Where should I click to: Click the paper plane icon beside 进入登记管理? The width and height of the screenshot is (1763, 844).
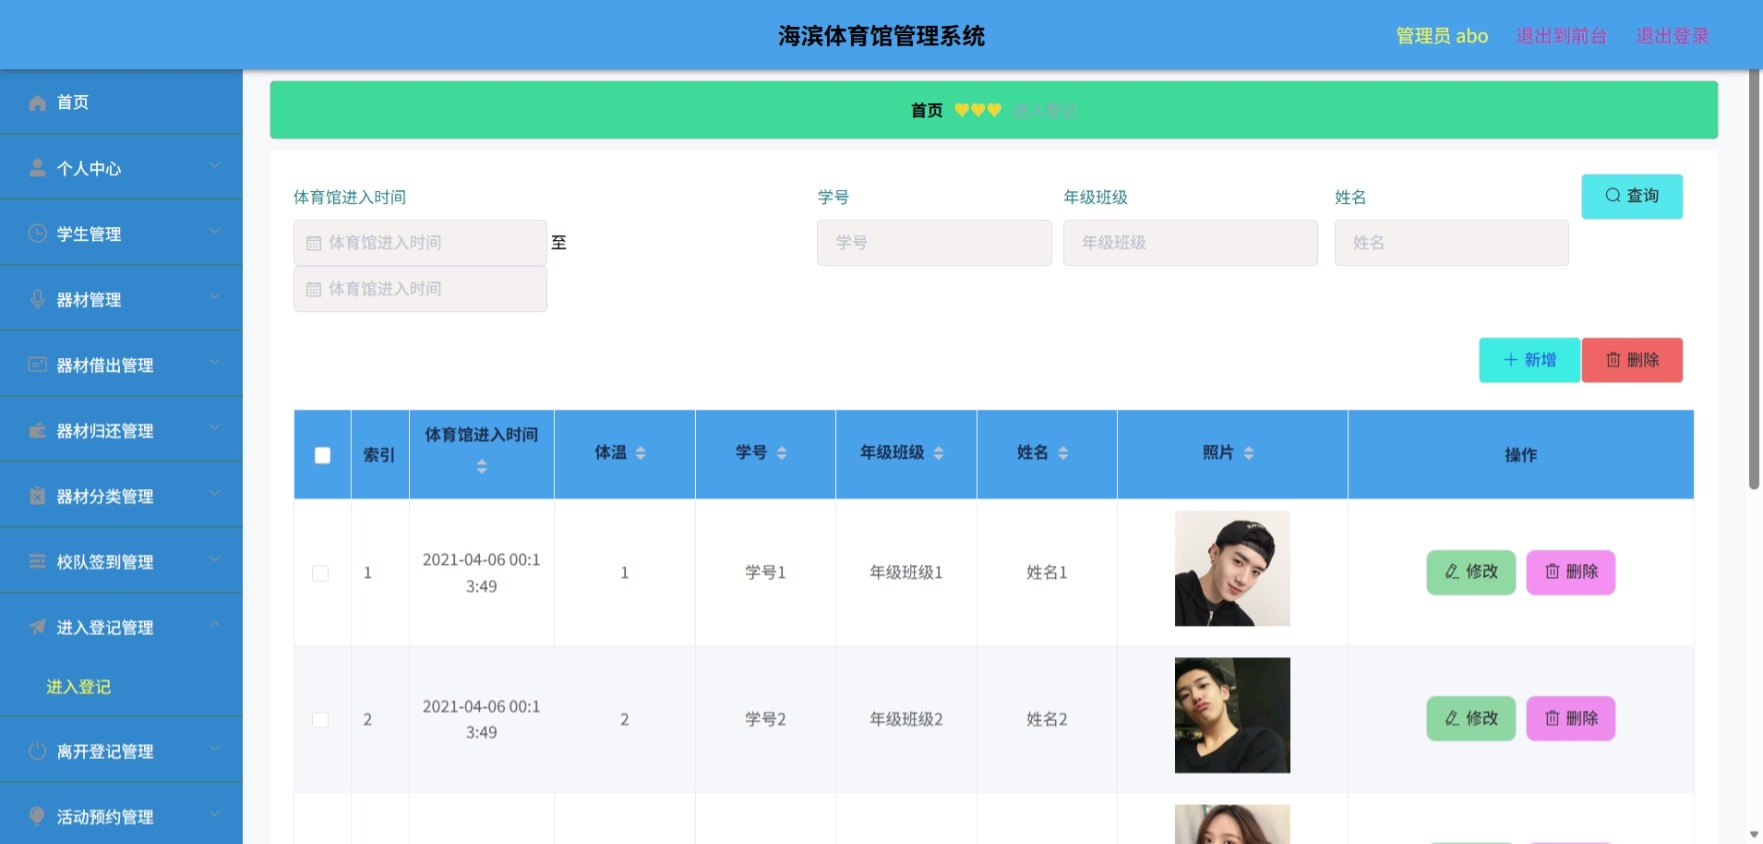pos(37,627)
